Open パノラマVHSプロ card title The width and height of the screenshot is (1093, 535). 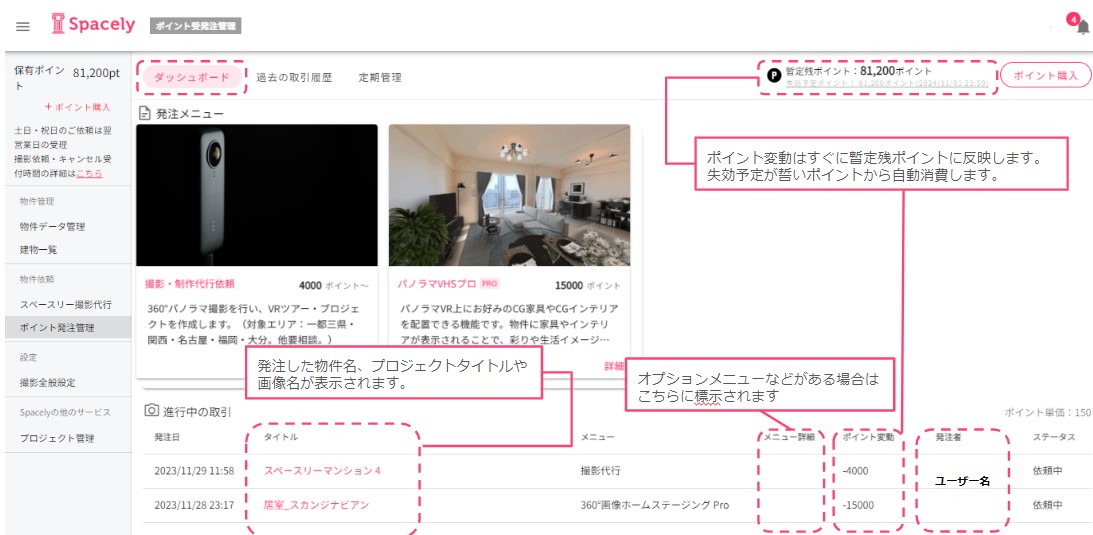click(436, 284)
